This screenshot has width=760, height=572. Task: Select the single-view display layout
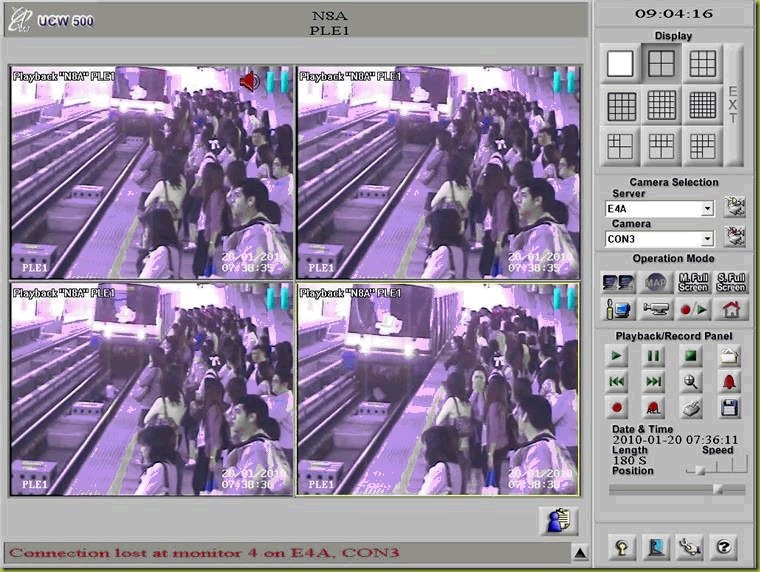click(620, 64)
